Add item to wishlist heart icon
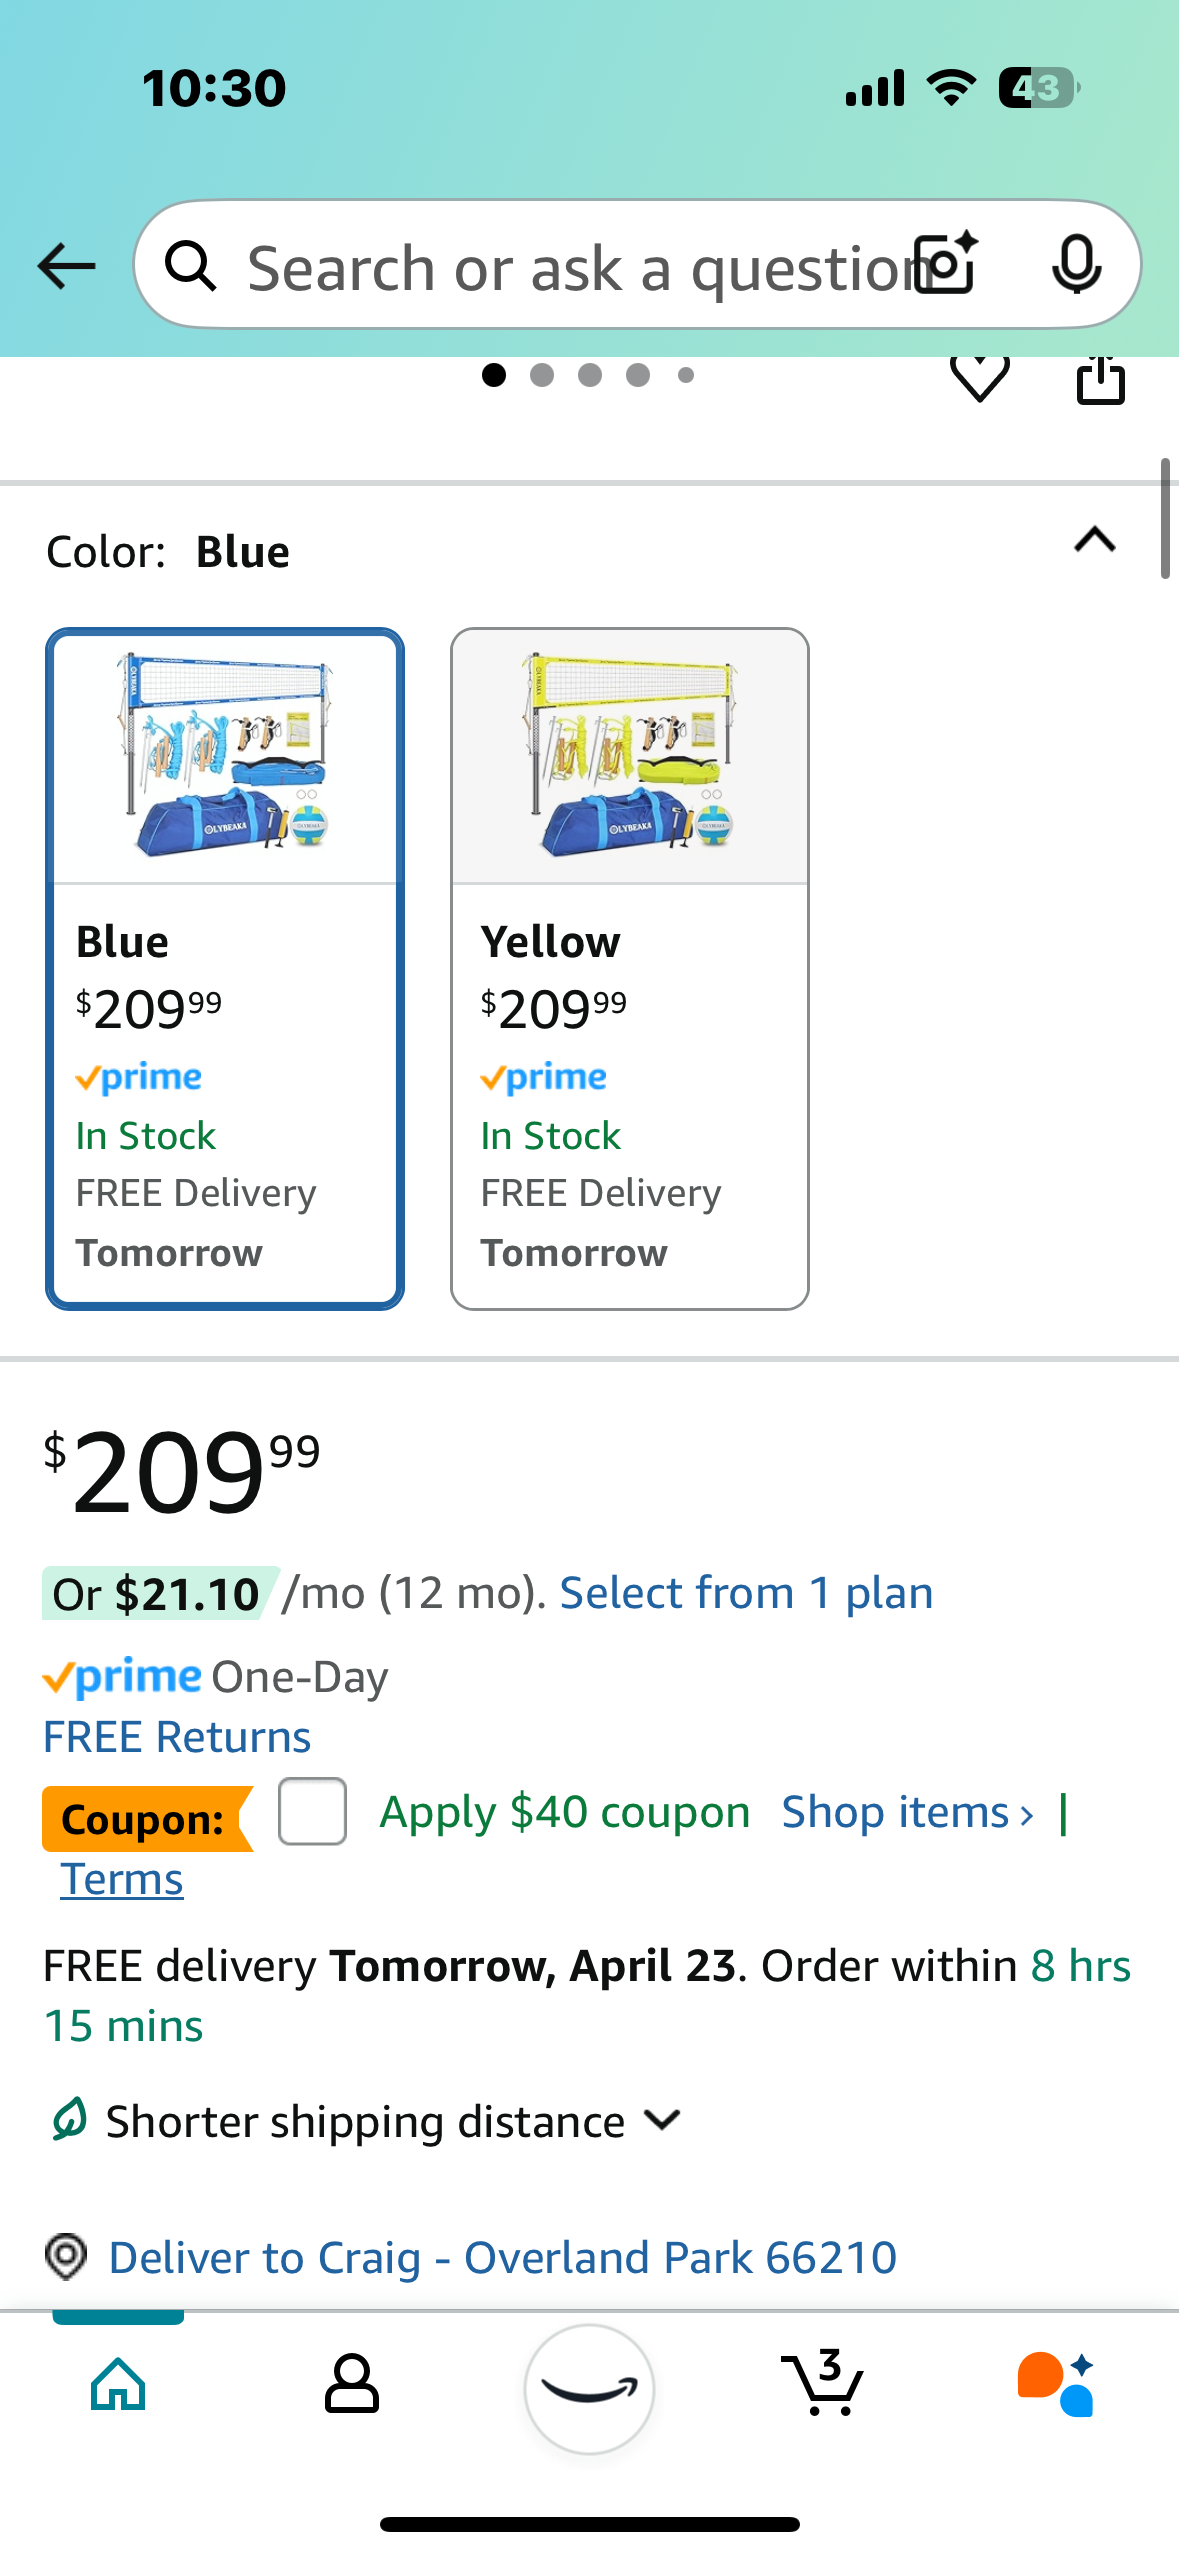 coord(979,378)
